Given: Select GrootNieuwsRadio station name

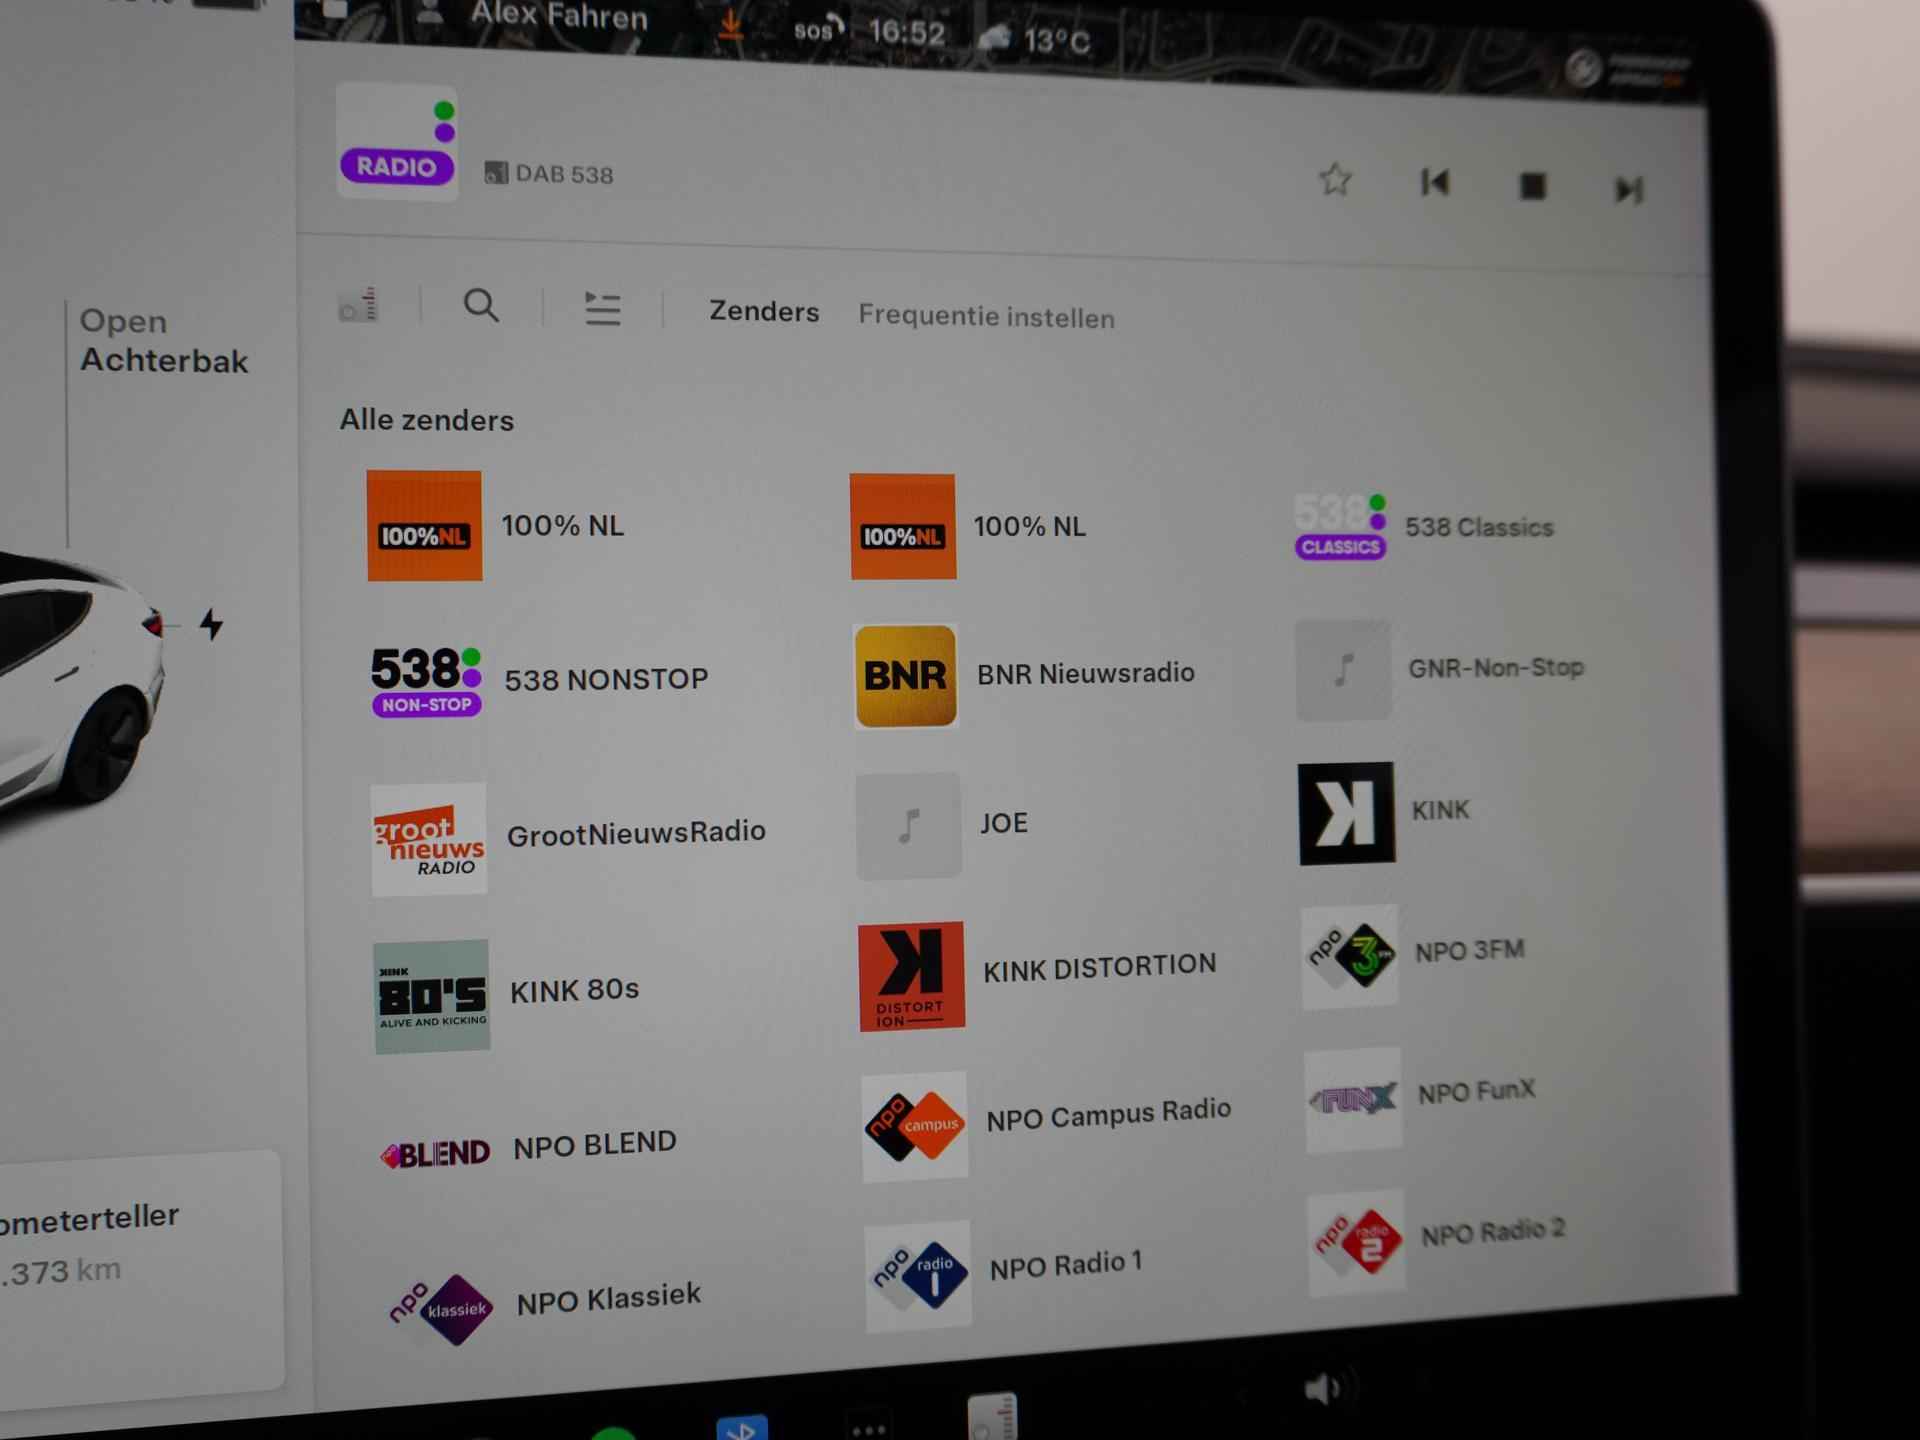Looking at the screenshot, I should (636, 832).
